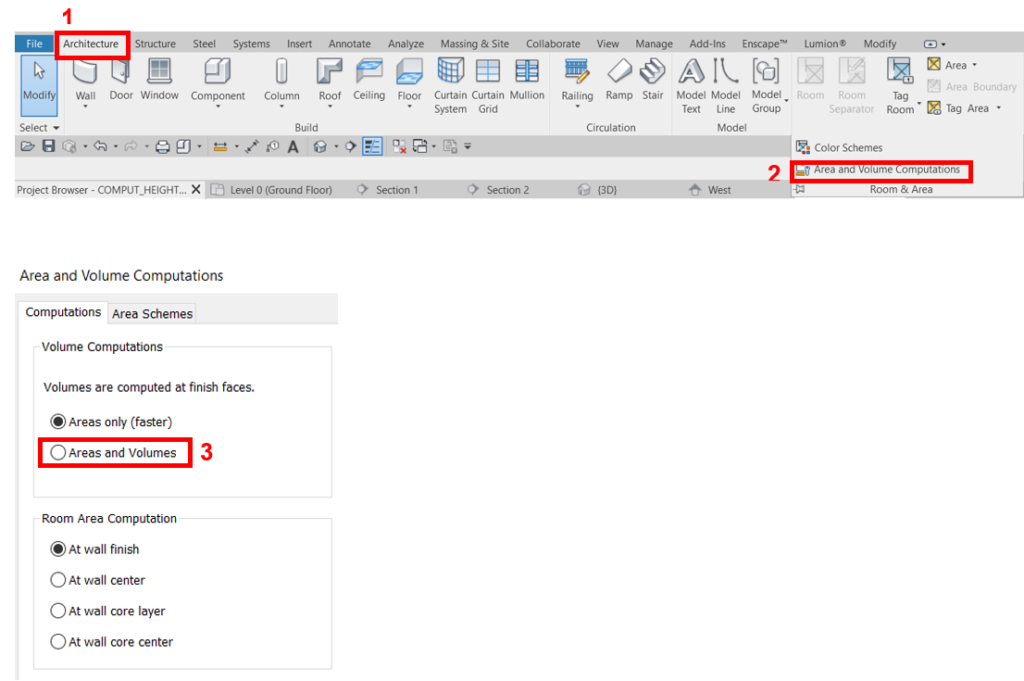The height and width of the screenshot is (681, 1024).
Task: Save project with the floppy disk icon
Action: click(48, 146)
